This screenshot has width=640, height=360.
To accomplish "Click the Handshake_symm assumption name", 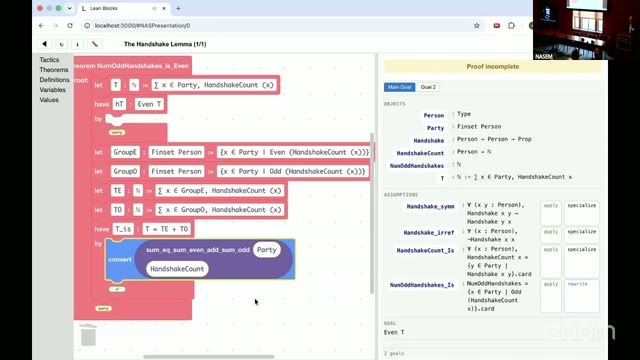I will (430, 207).
